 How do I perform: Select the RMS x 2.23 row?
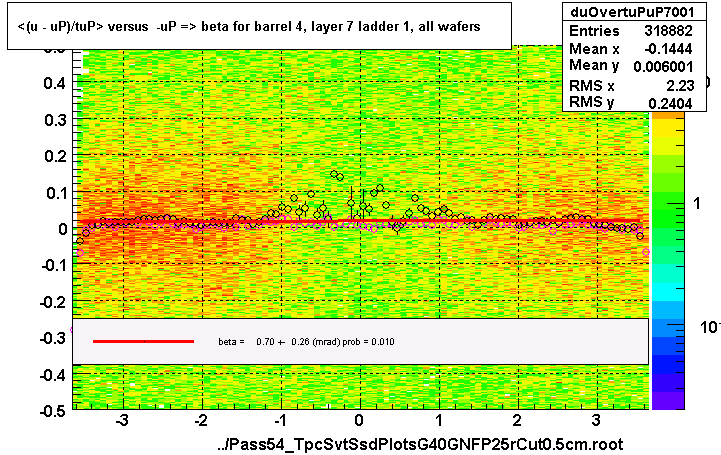click(631, 85)
